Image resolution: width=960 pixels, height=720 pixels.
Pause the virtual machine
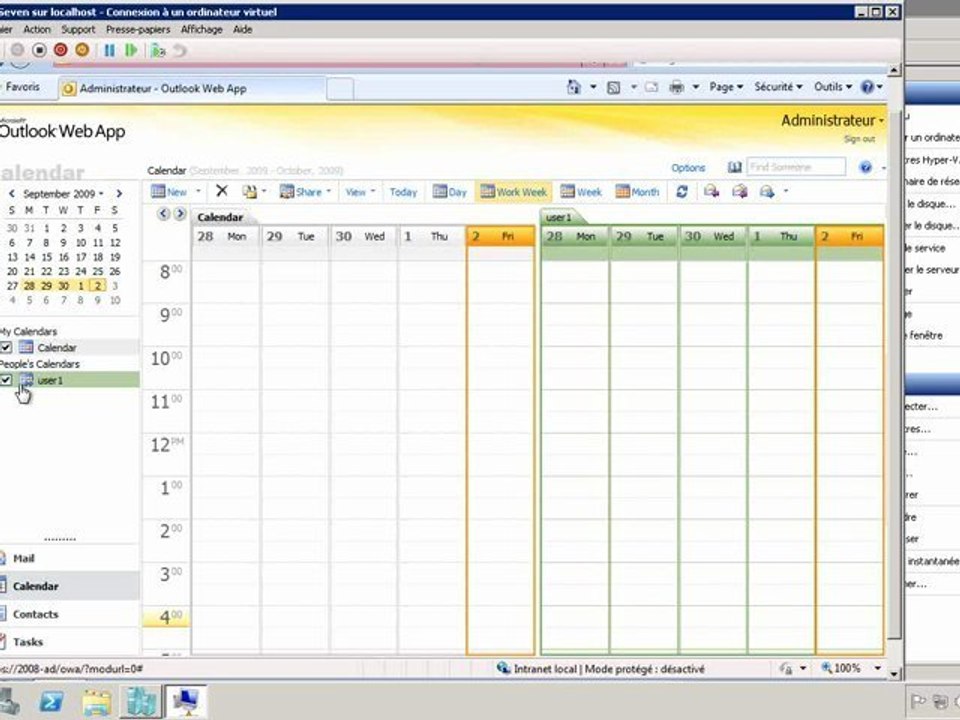click(110, 50)
